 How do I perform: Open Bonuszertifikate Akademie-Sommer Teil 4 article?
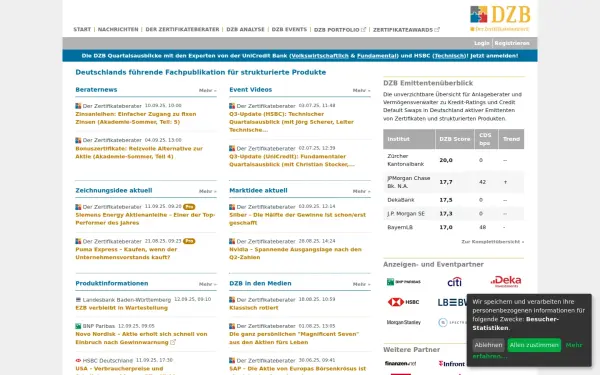pos(139,152)
